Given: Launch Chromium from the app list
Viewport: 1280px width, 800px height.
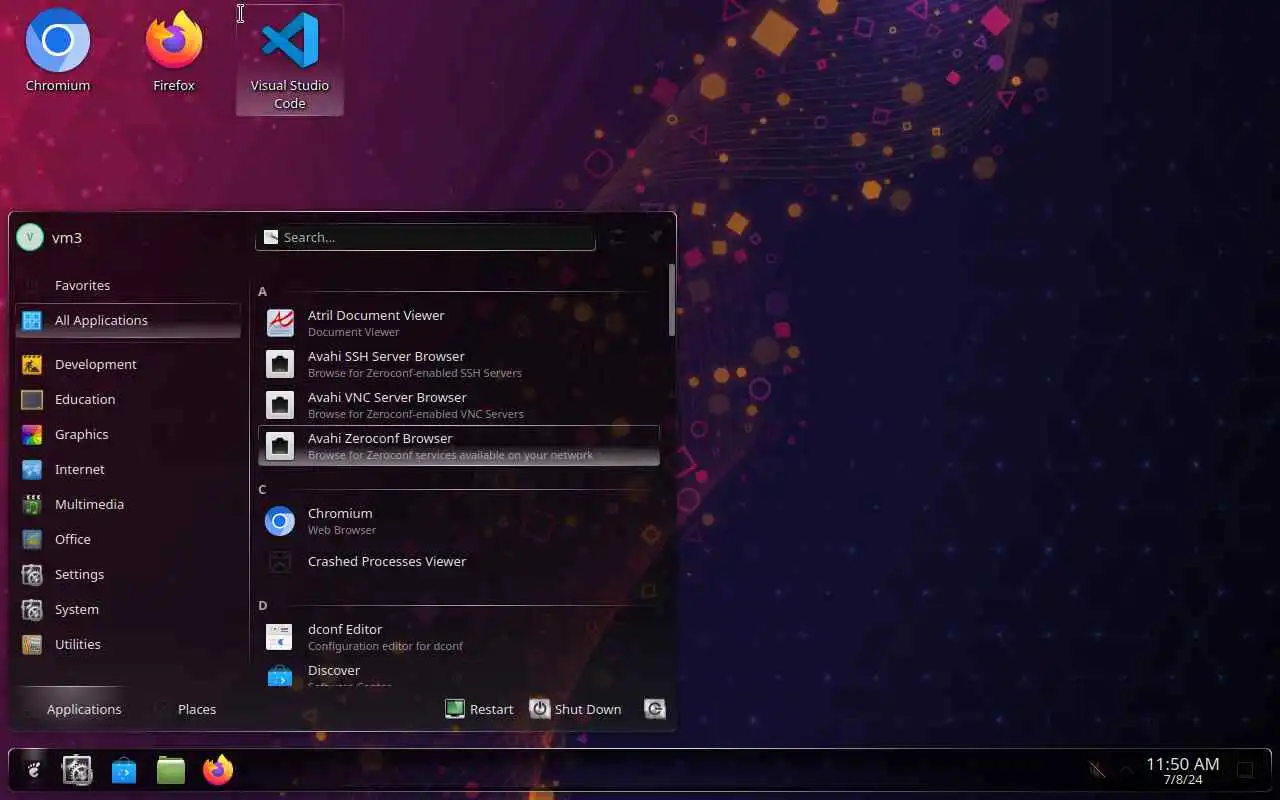Looking at the screenshot, I should point(459,521).
